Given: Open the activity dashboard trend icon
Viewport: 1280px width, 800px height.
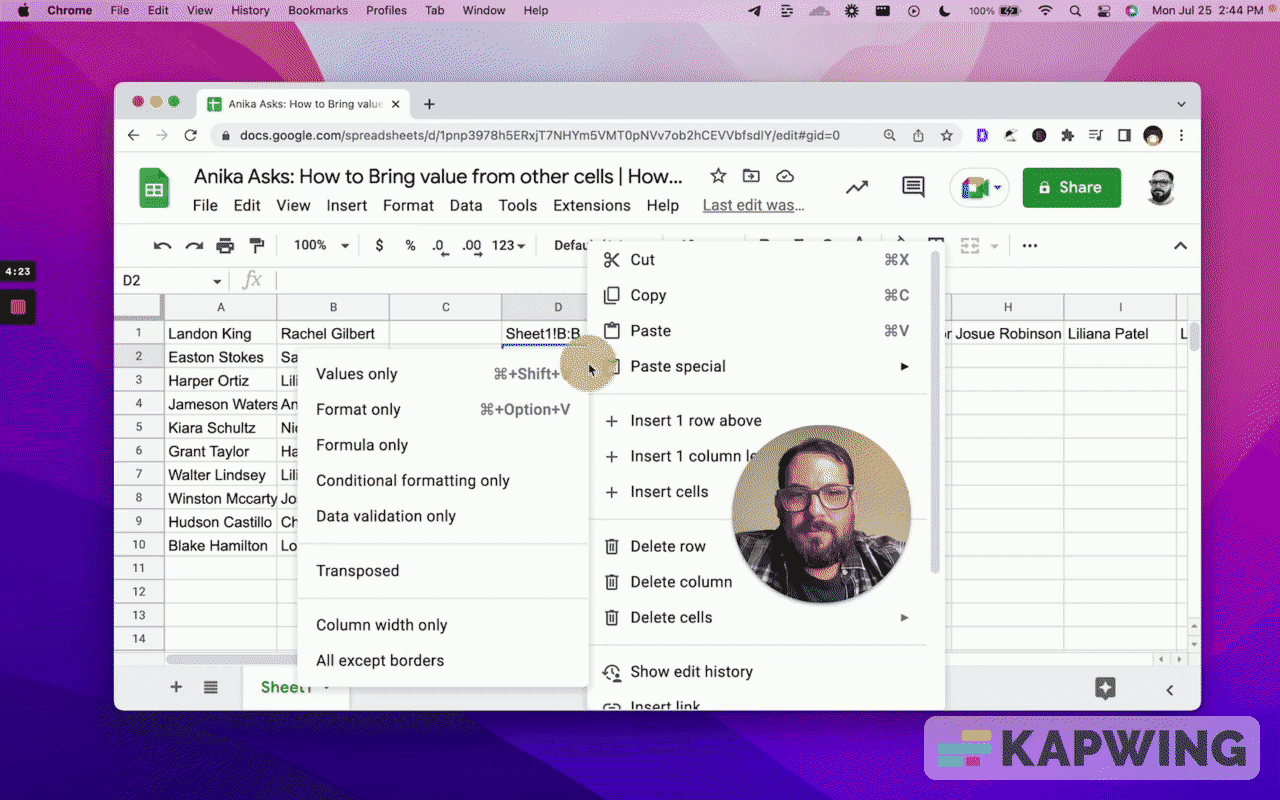Looking at the screenshot, I should tap(857, 187).
